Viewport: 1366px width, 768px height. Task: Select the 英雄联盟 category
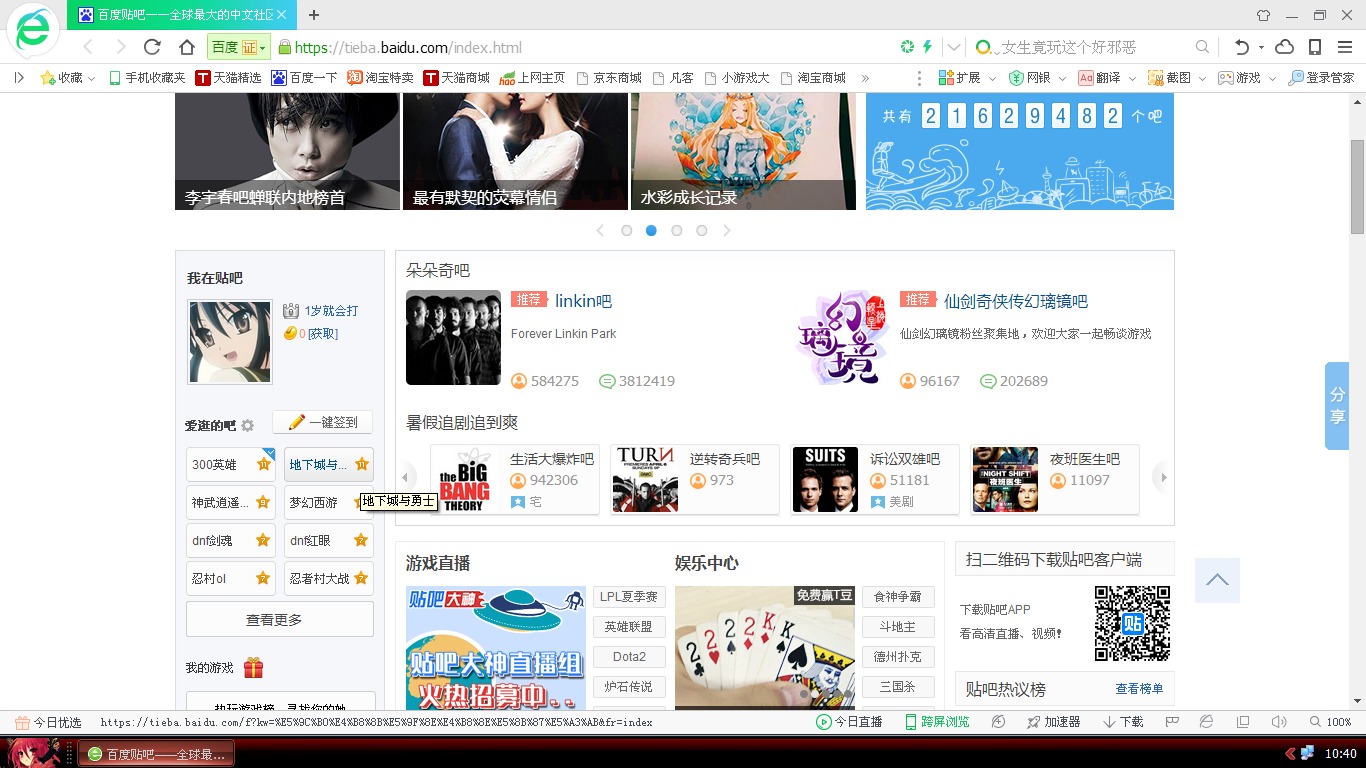tap(629, 627)
